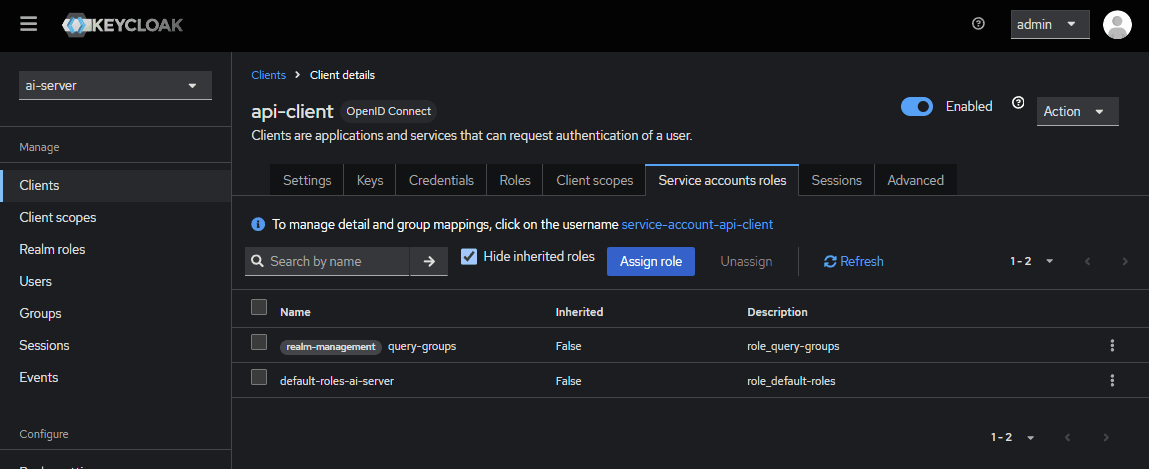This screenshot has height=469, width=1149.
Task: Open Events in the sidebar
Action: tap(116, 377)
